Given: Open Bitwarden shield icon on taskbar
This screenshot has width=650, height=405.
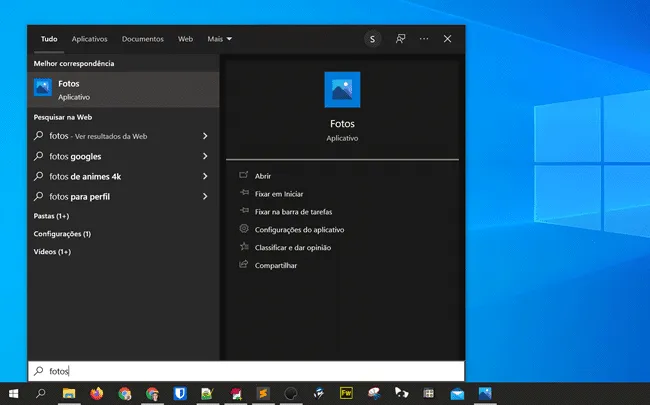Looking at the screenshot, I should coord(180,393).
